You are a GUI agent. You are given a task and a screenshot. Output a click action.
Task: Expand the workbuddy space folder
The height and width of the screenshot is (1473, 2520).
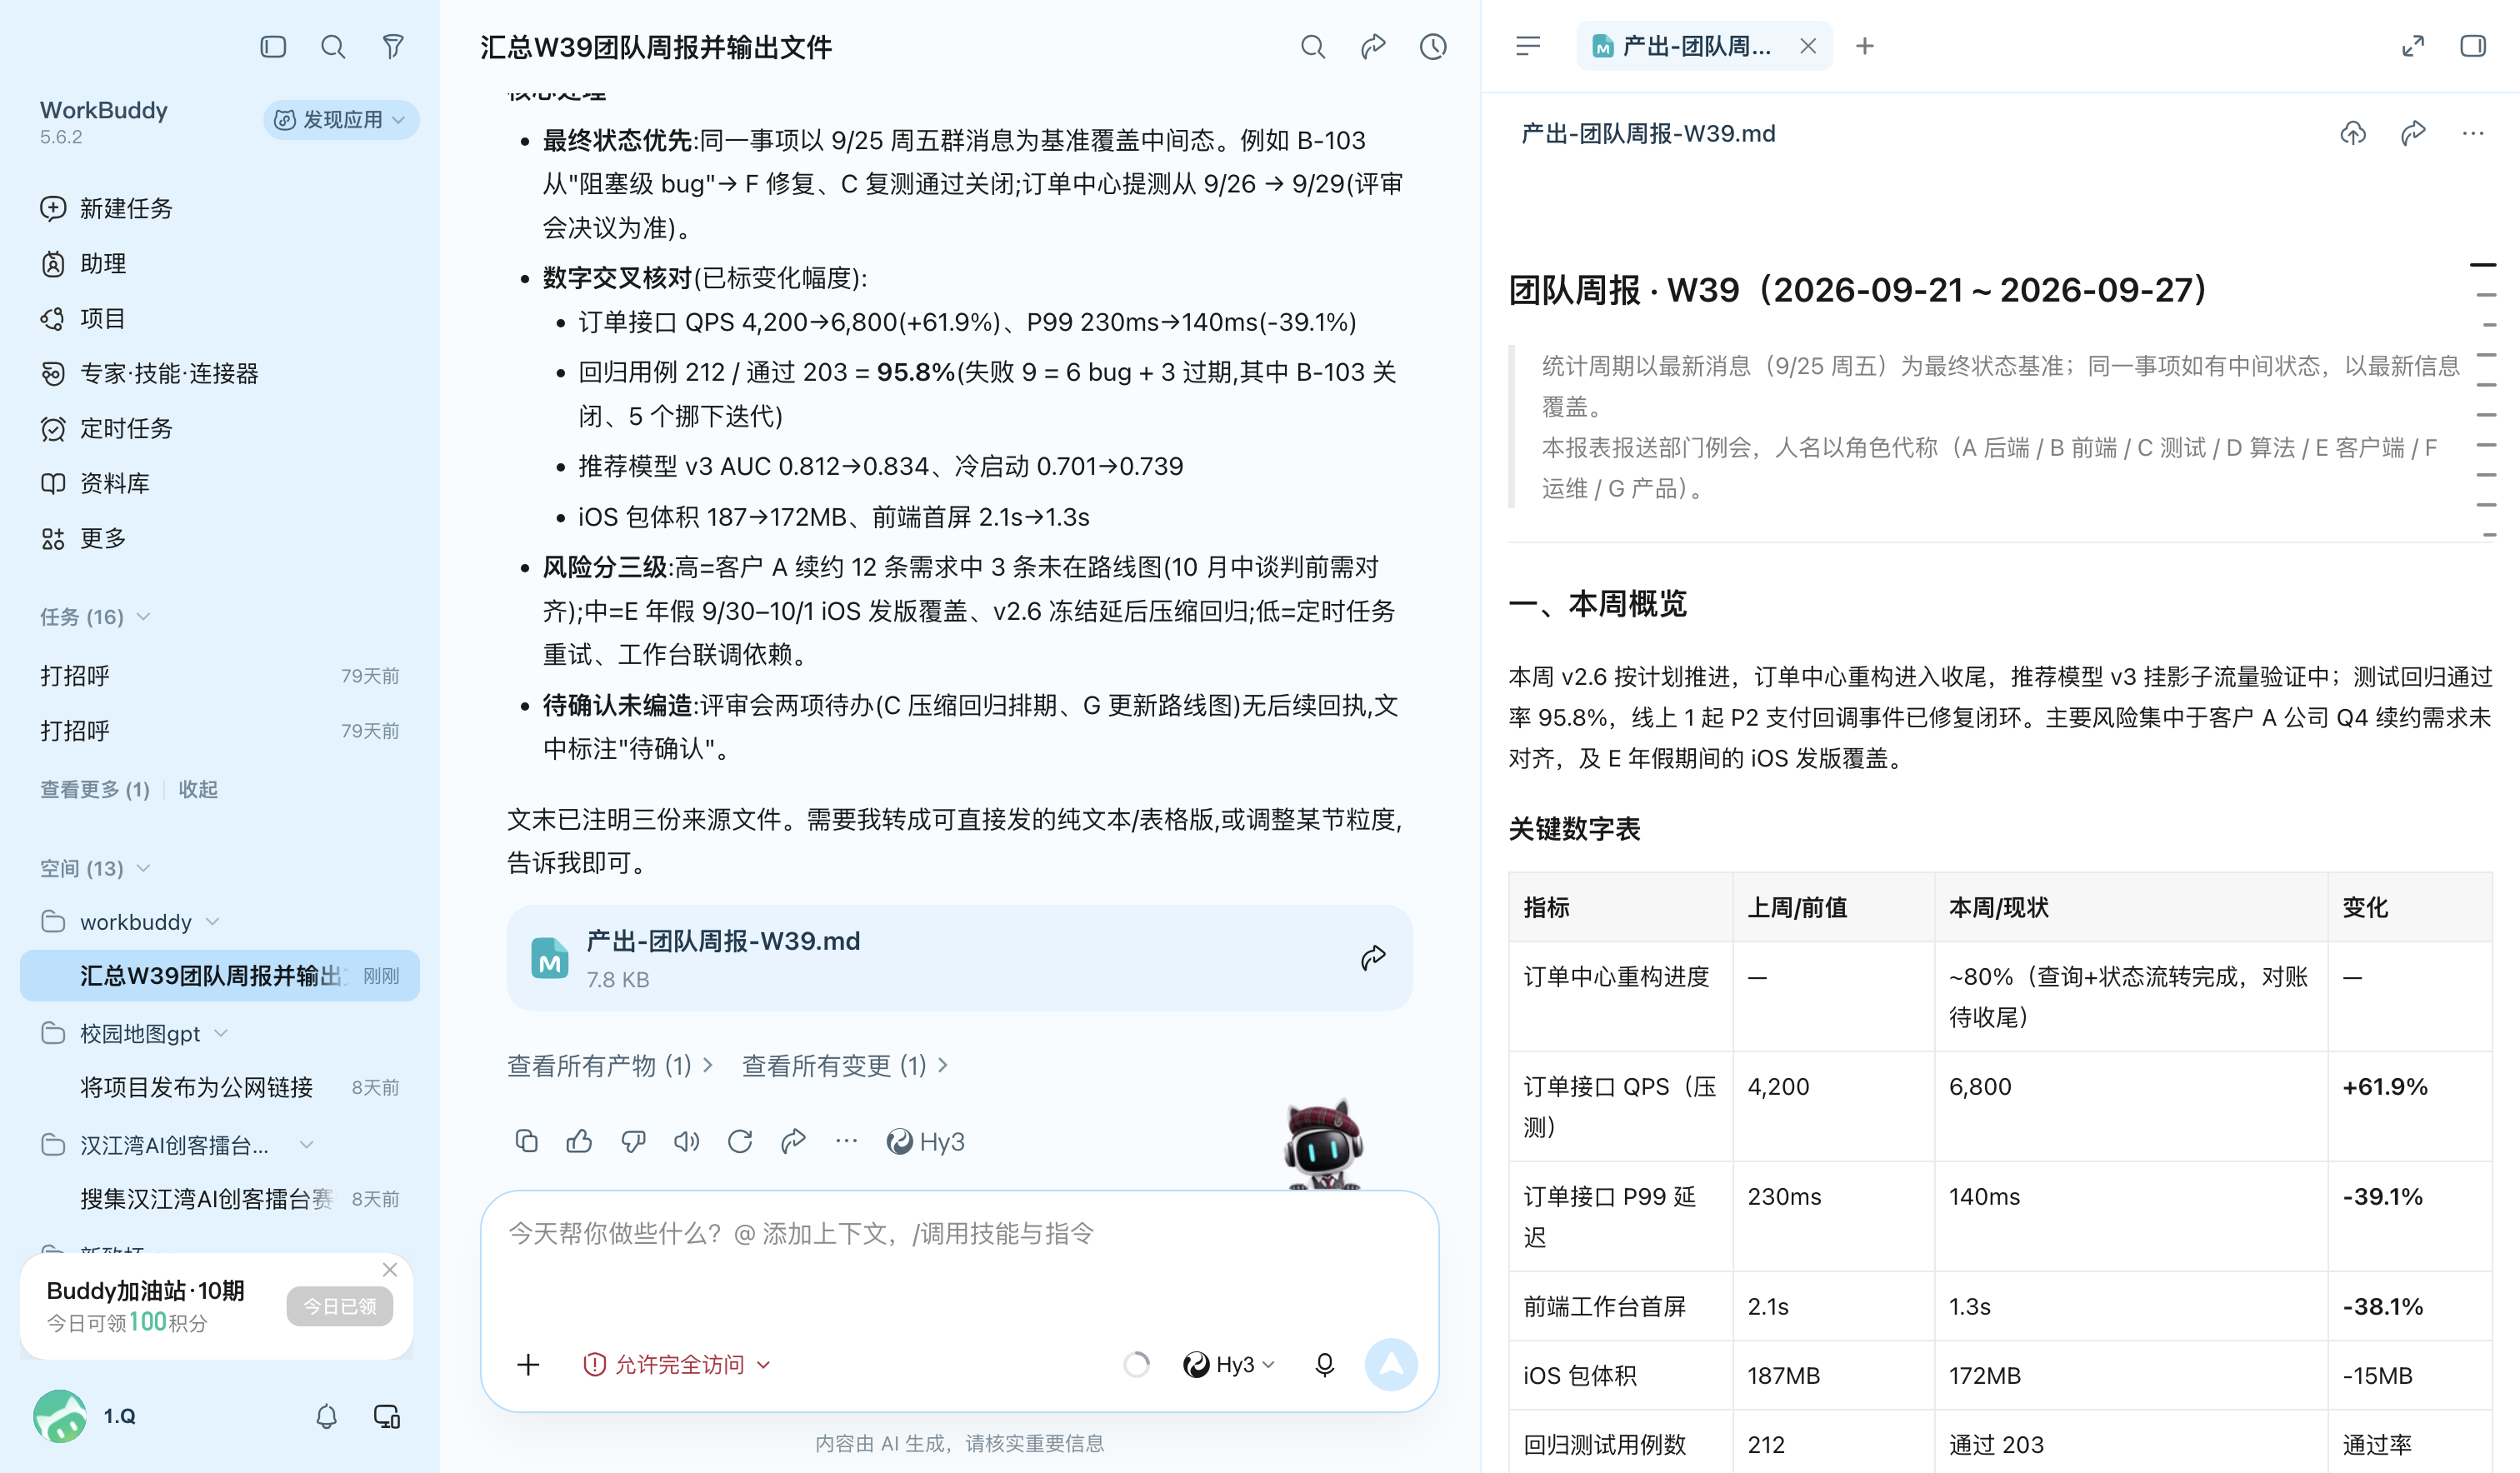(130, 922)
